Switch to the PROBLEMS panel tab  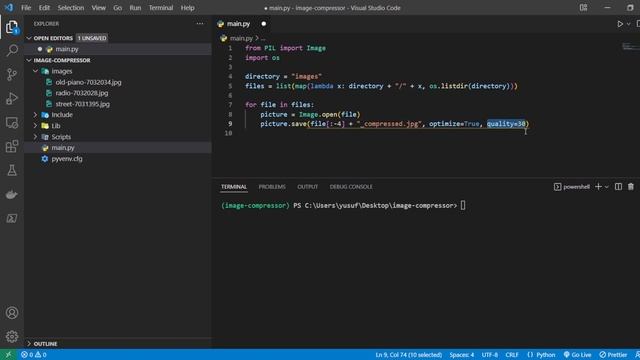coord(272,187)
